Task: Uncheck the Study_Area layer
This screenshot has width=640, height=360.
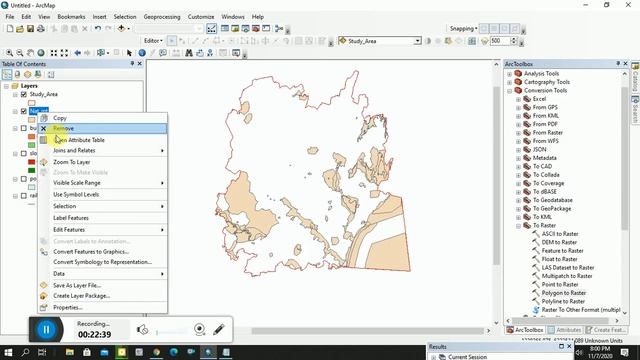Action: click(x=24, y=94)
